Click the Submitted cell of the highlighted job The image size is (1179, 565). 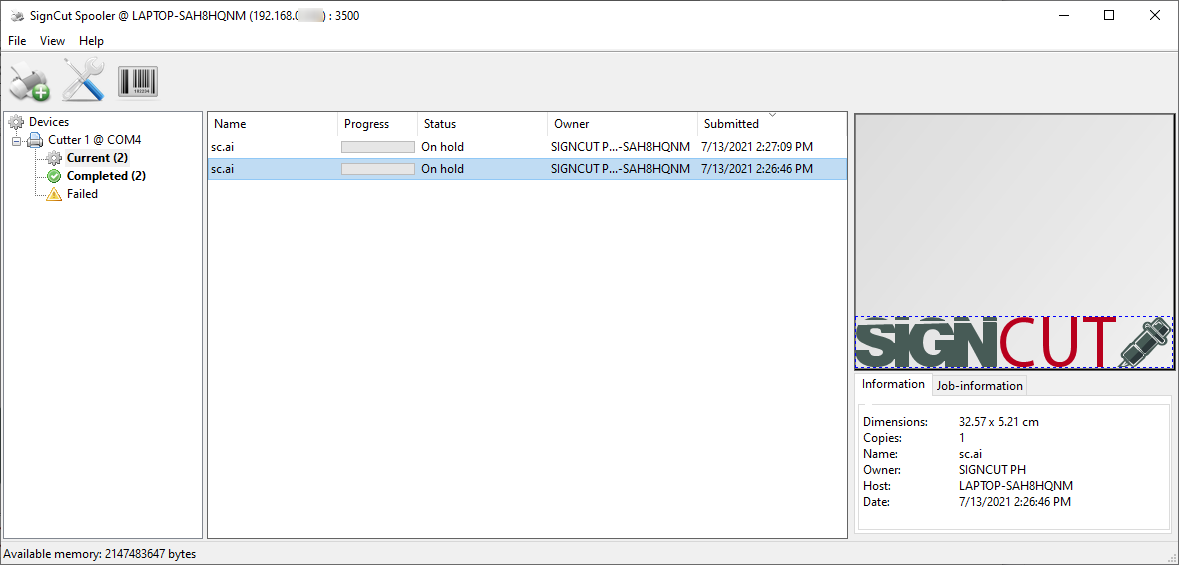pos(756,169)
